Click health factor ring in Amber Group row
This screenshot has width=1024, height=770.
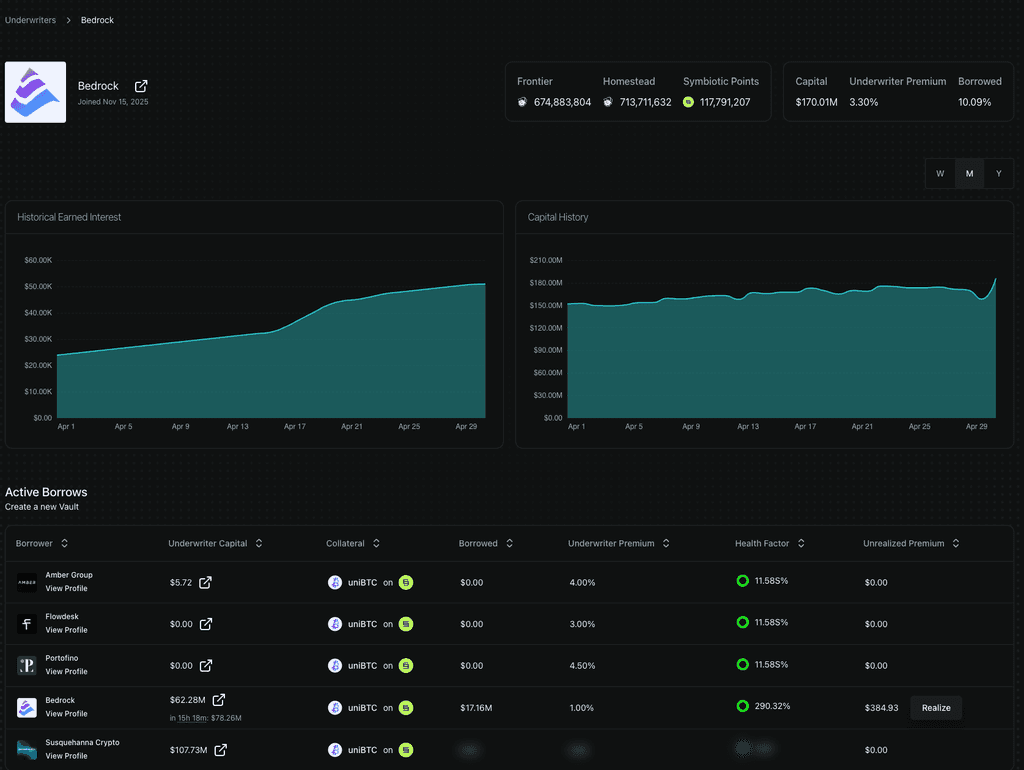(x=743, y=581)
